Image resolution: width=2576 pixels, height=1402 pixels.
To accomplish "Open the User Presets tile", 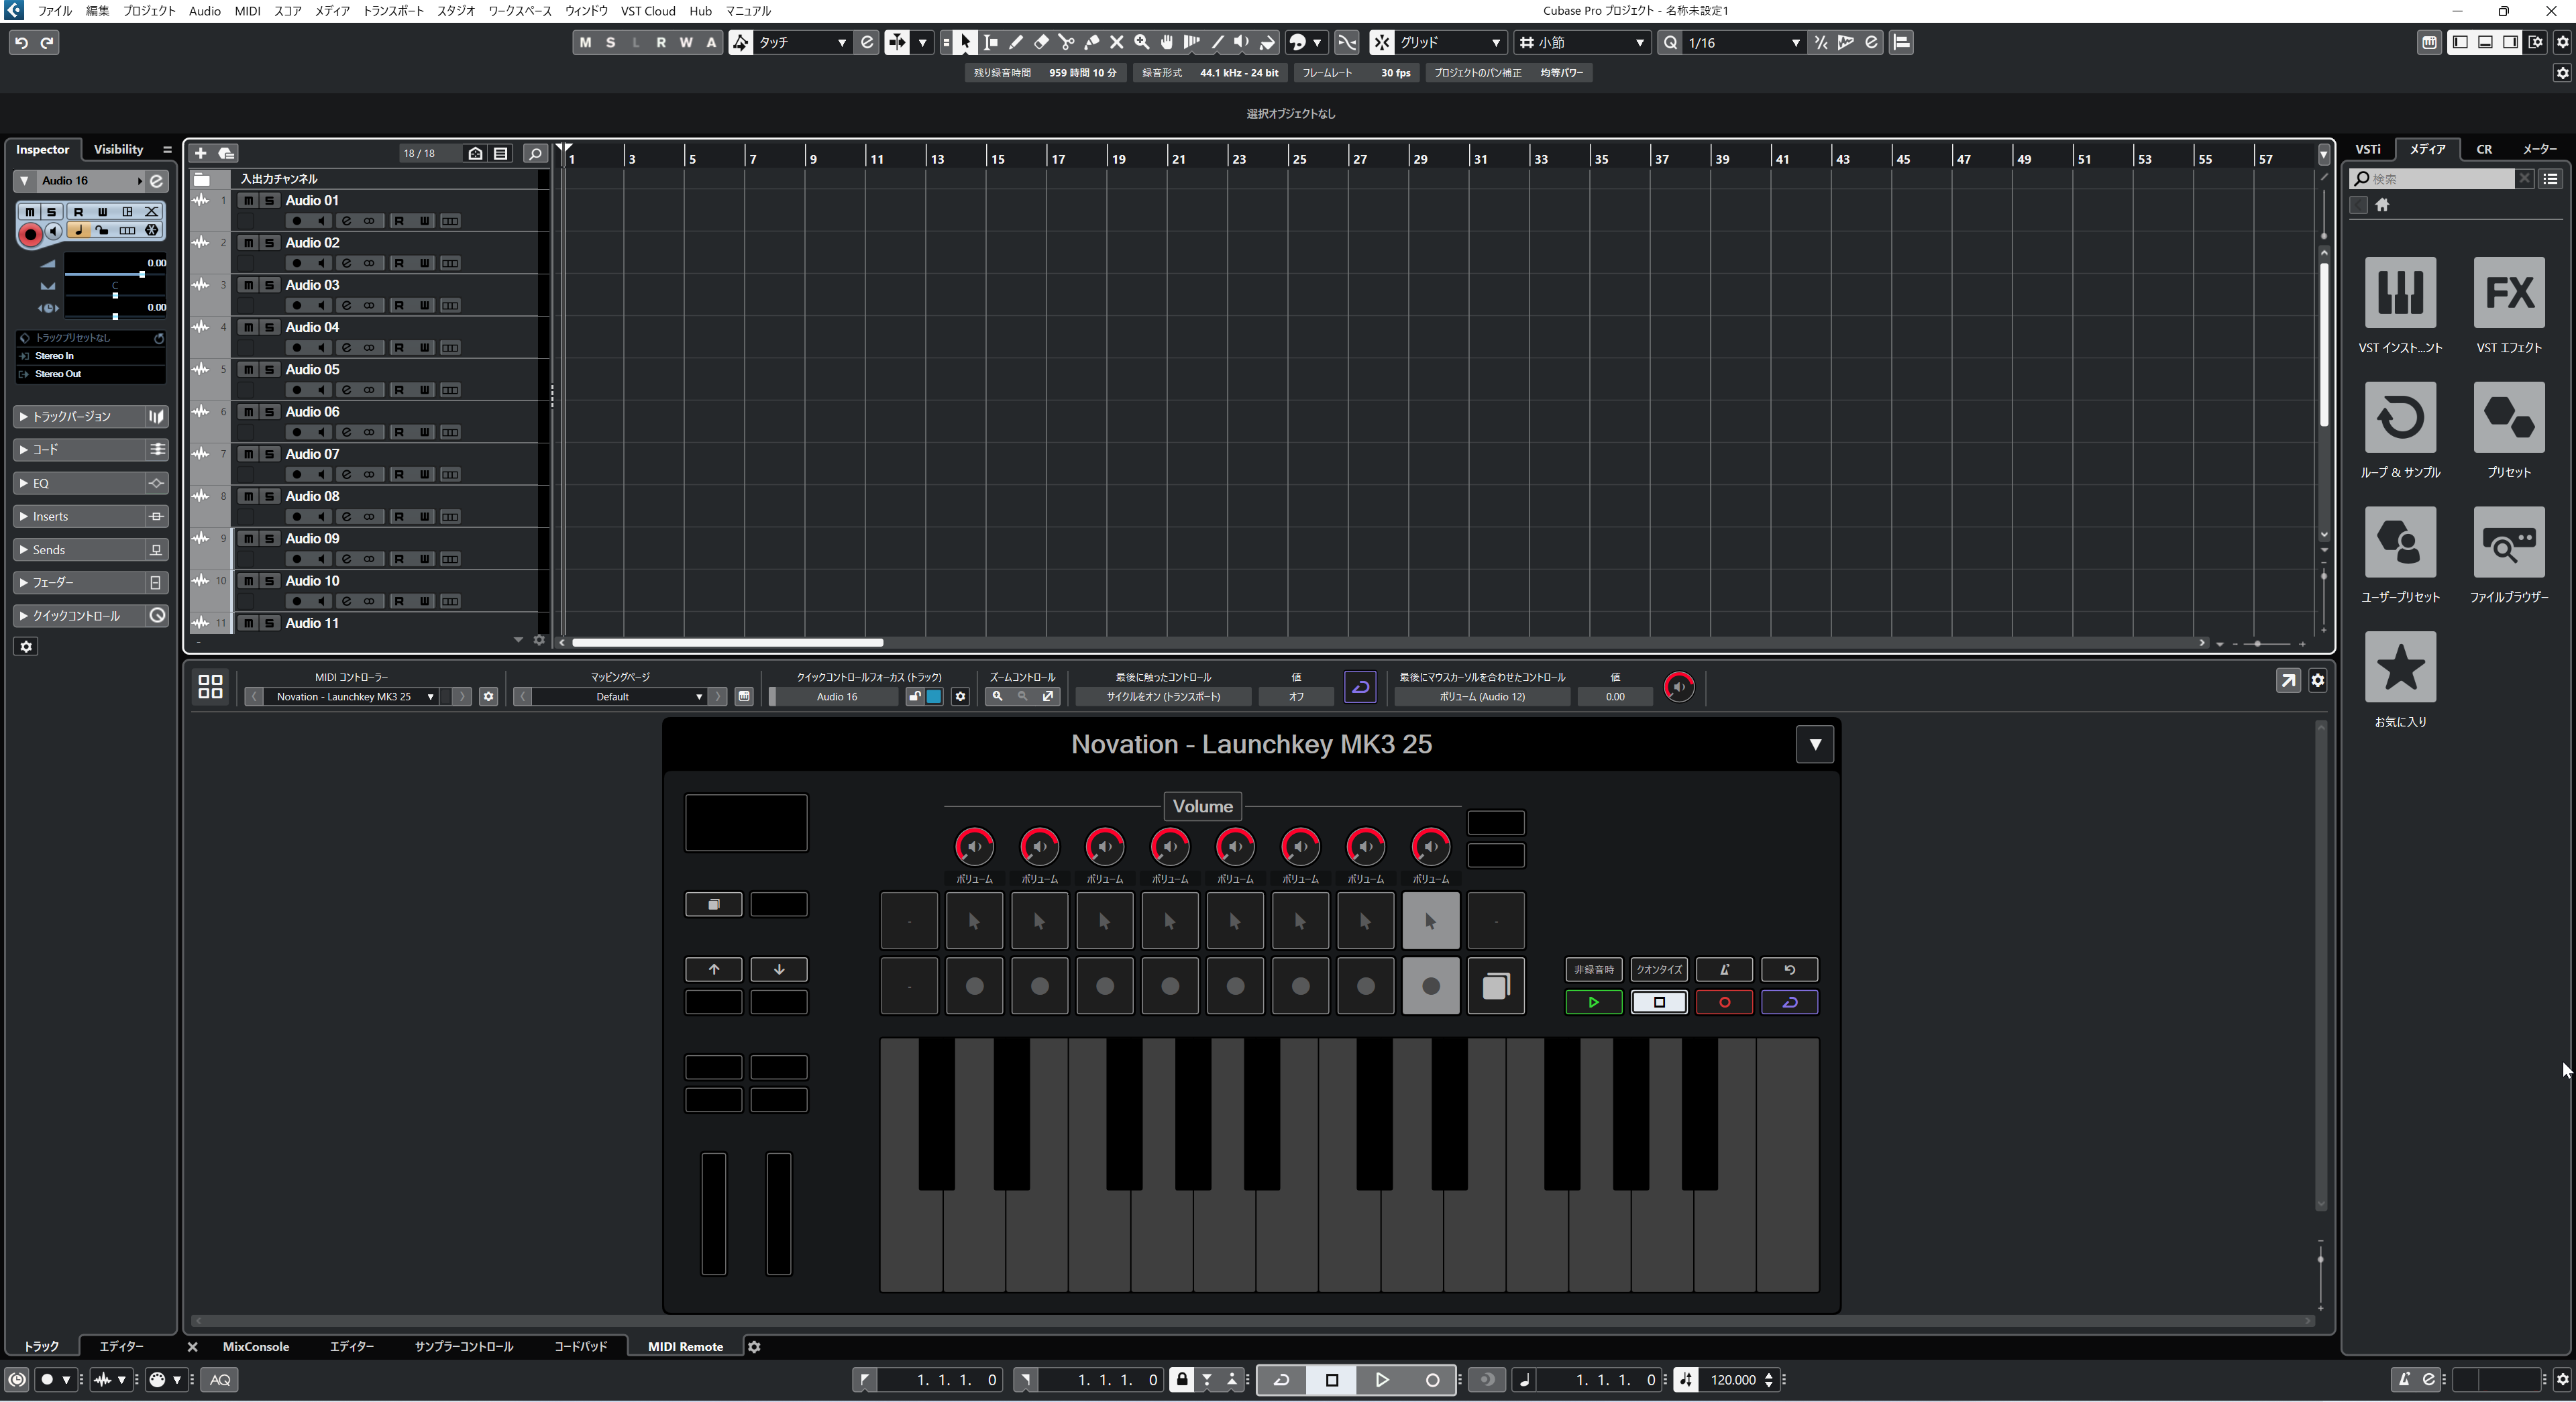I will click(x=2400, y=542).
